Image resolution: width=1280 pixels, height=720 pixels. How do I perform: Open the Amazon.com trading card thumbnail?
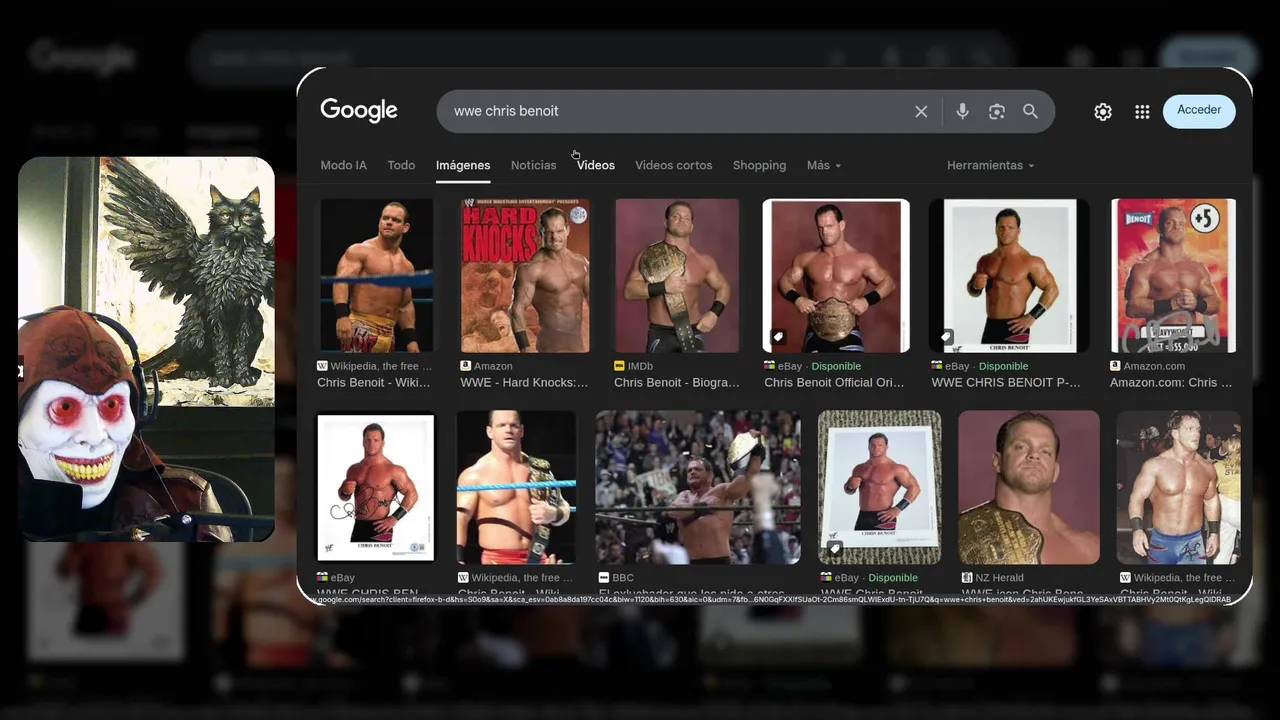(x=1173, y=275)
